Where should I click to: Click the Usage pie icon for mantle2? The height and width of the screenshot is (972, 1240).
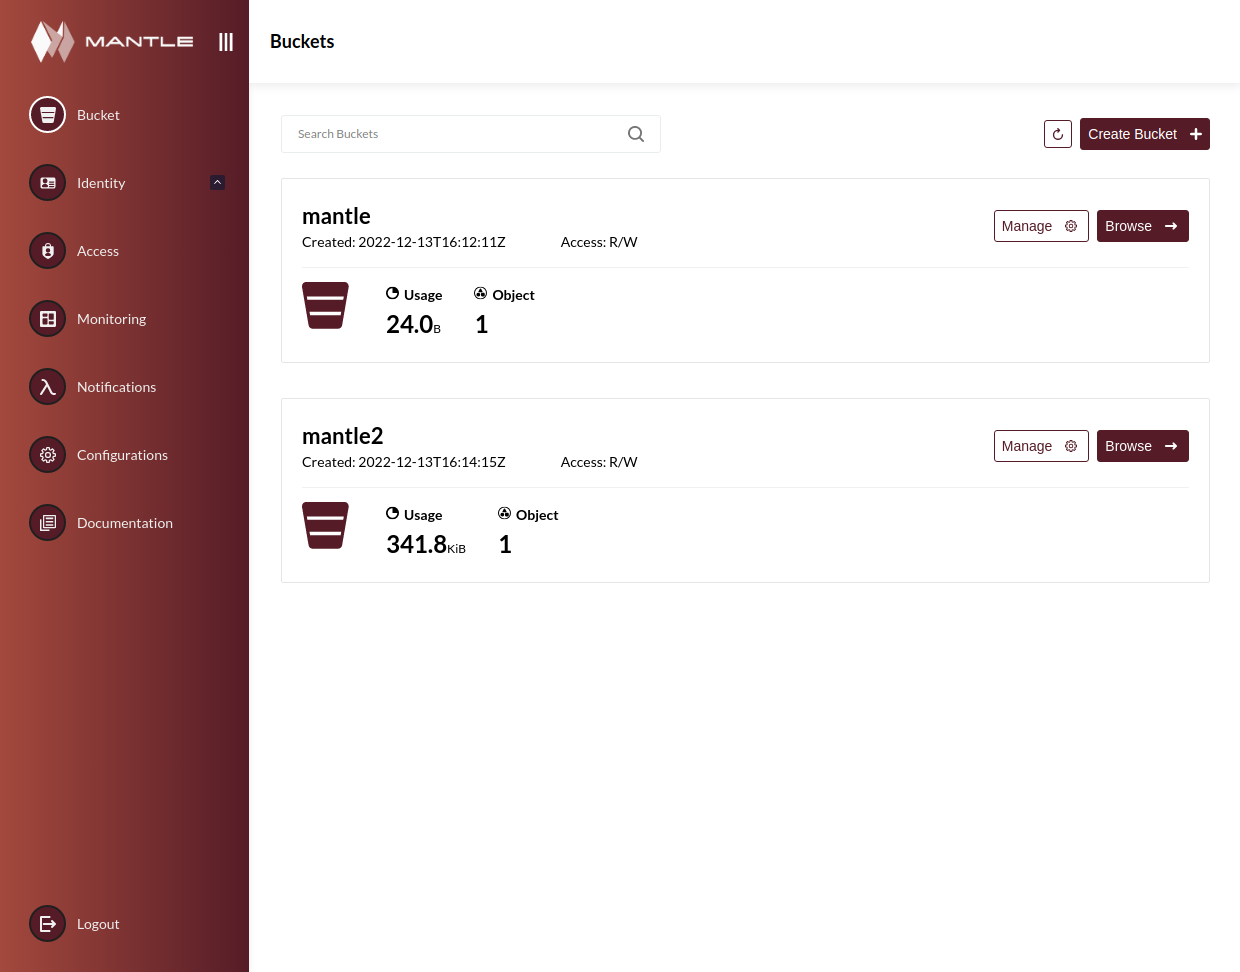[393, 514]
